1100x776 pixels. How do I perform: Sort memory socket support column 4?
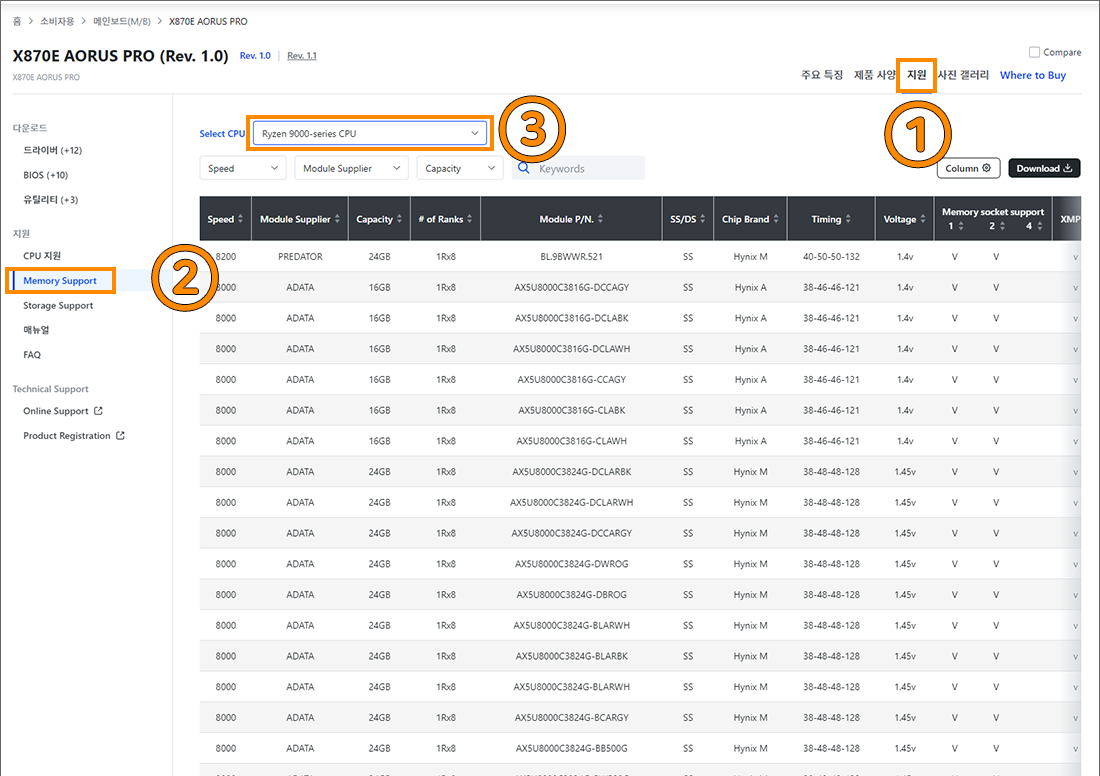tap(1040, 226)
